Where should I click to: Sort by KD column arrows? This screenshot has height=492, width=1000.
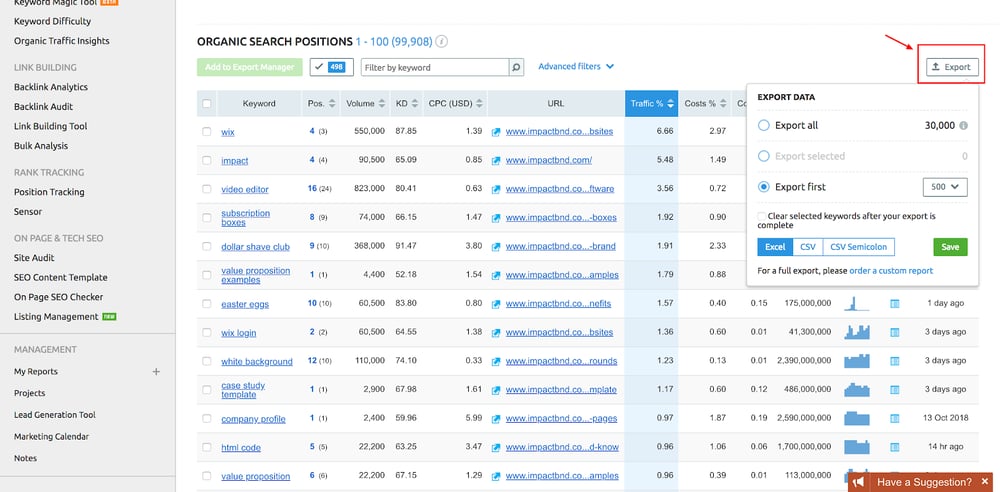[415, 103]
